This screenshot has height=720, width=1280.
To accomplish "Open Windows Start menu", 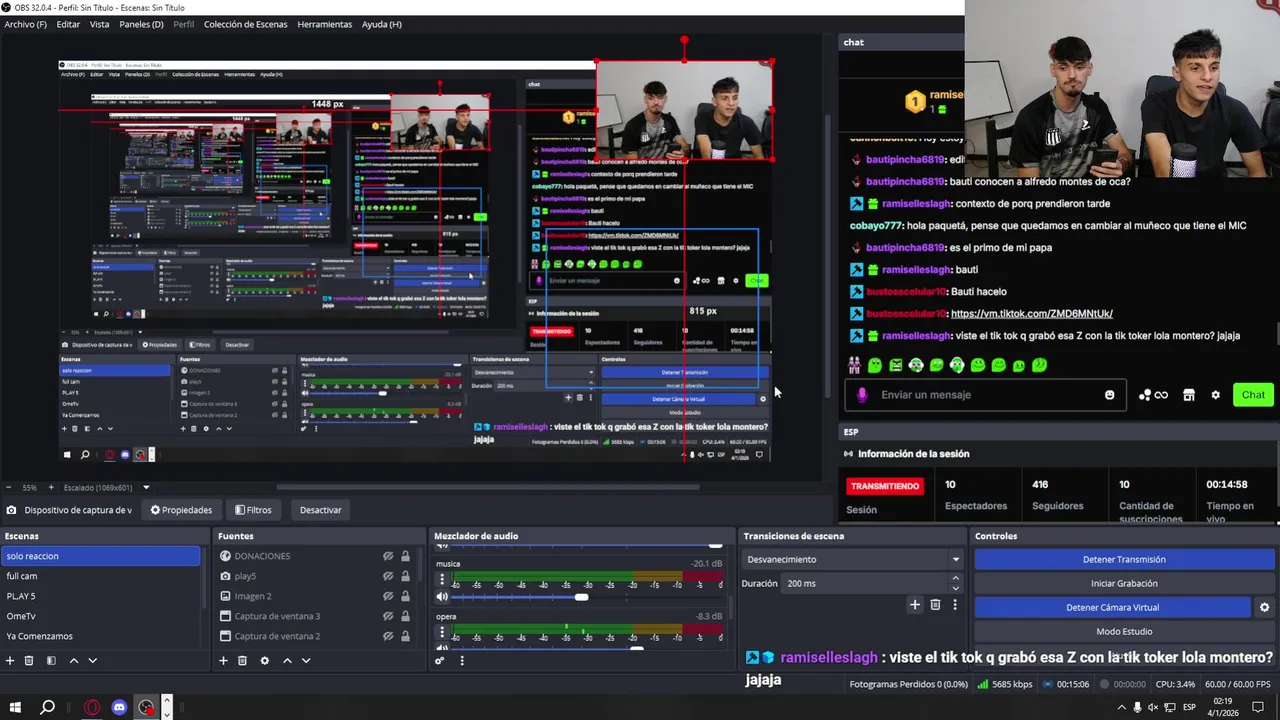I will tap(16, 707).
